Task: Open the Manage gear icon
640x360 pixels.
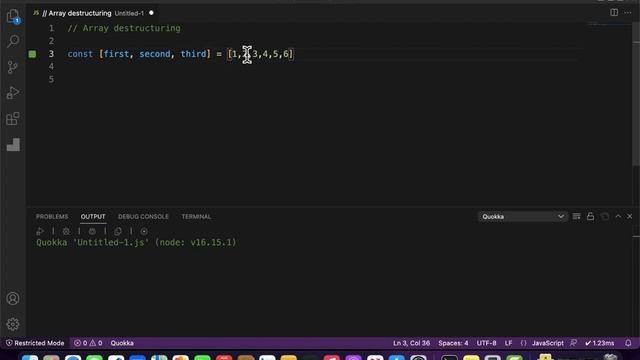Action: [13, 324]
